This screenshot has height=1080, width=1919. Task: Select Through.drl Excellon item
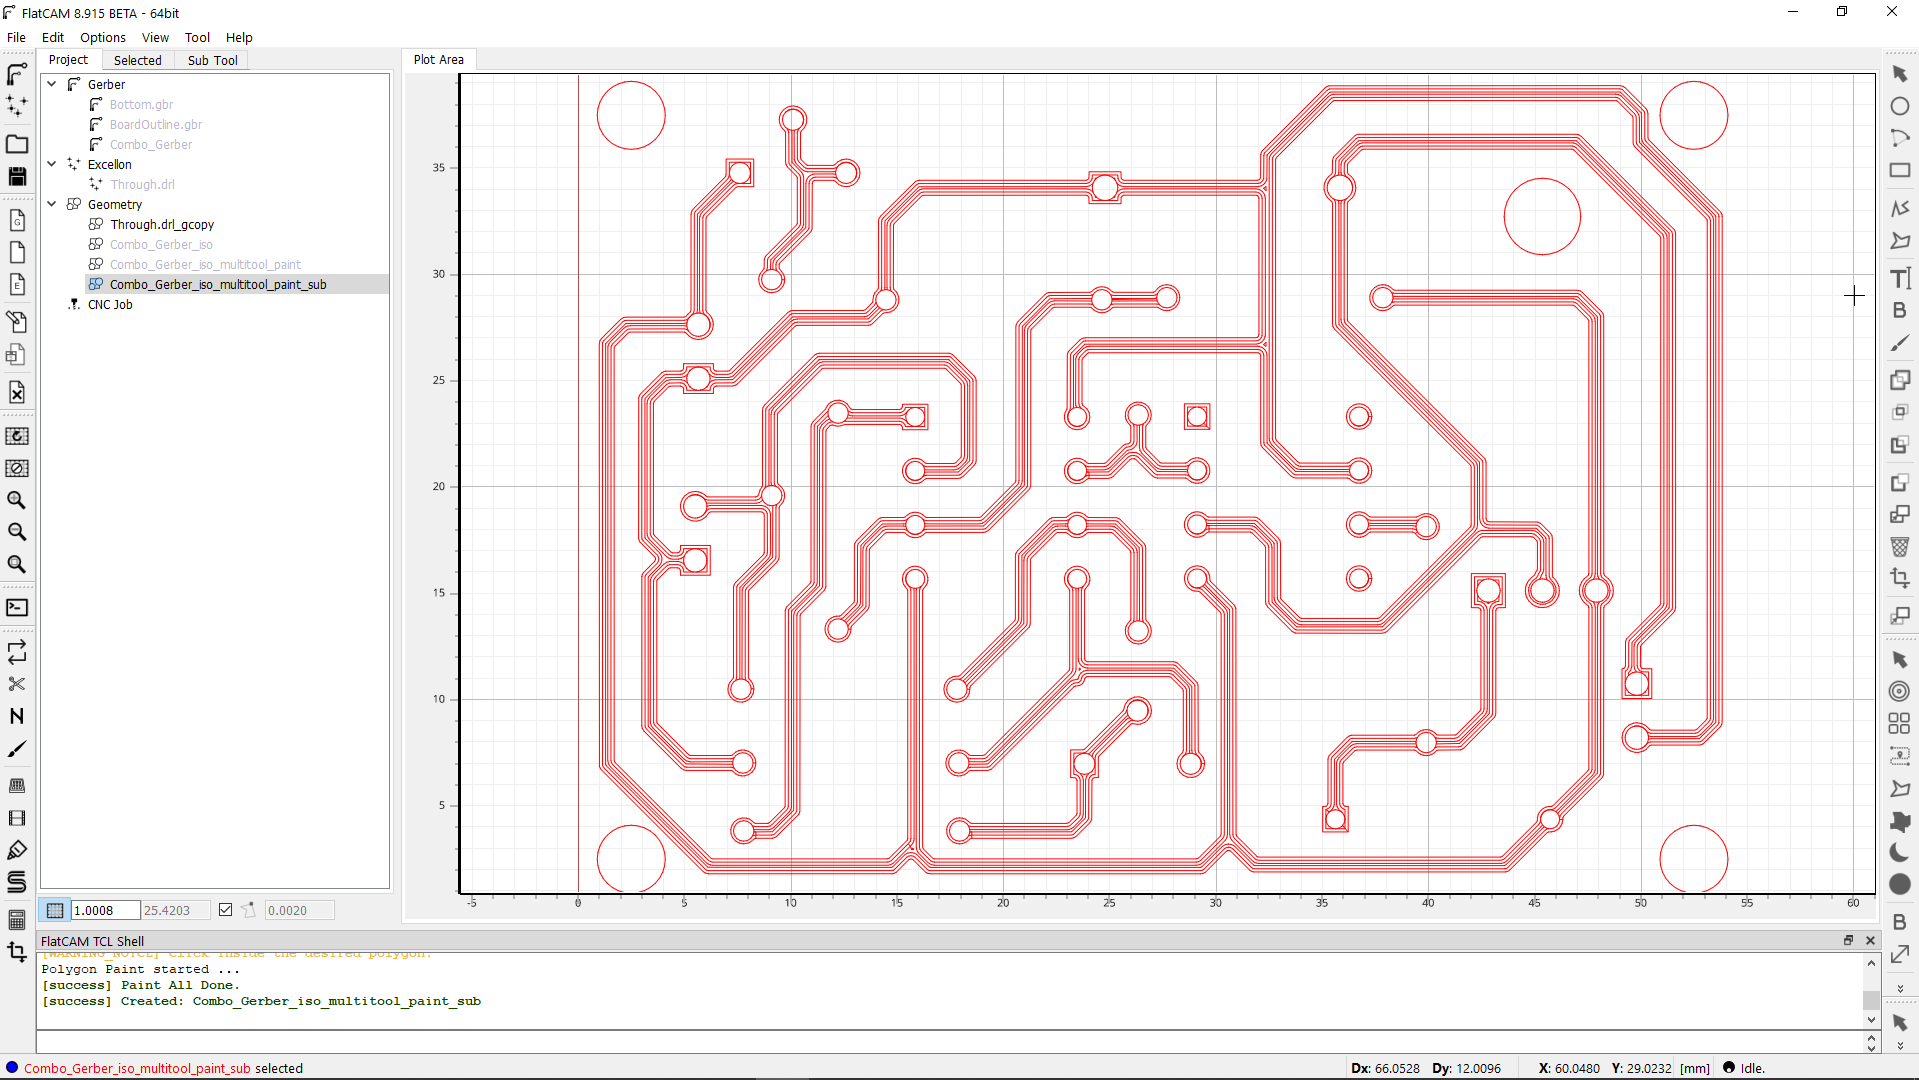tap(142, 184)
